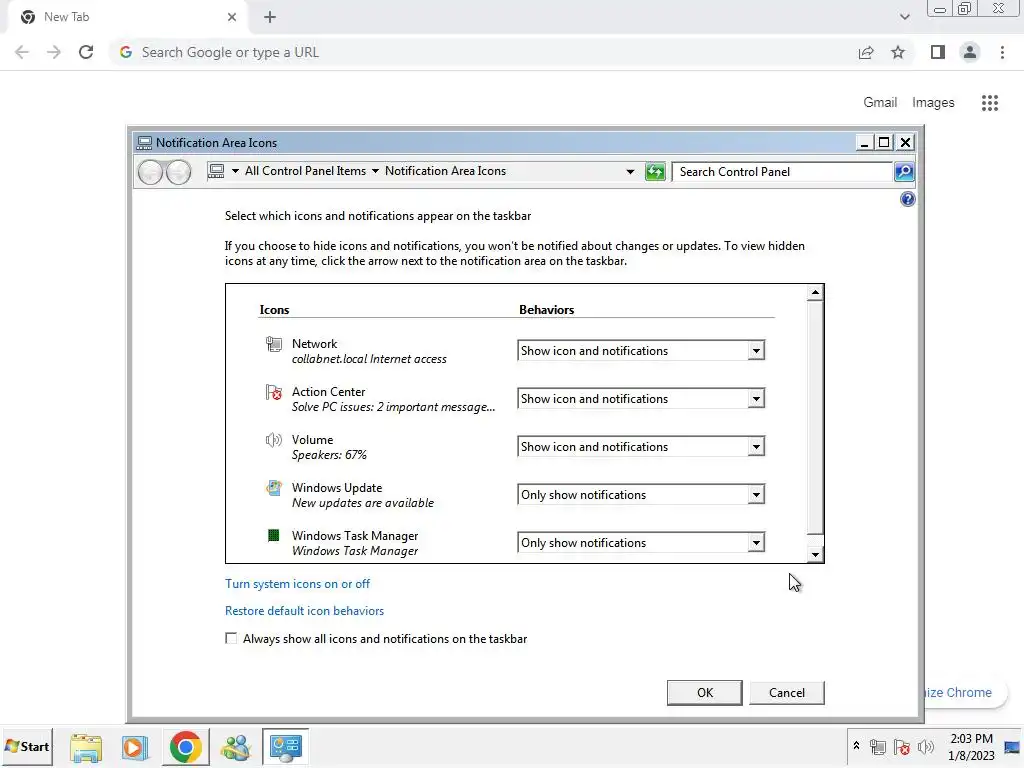Open Windows Media Player from taskbar
The height and width of the screenshot is (768, 1024).
[135, 747]
